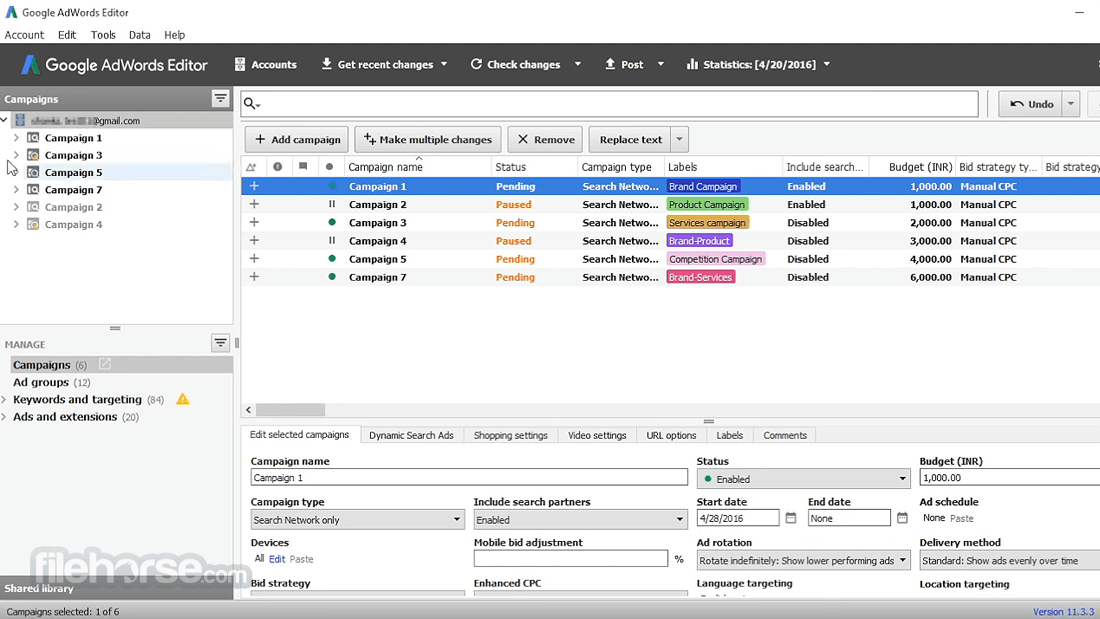Open the Replace text dropdown arrow
The width and height of the screenshot is (1100, 619).
[x=679, y=140]
